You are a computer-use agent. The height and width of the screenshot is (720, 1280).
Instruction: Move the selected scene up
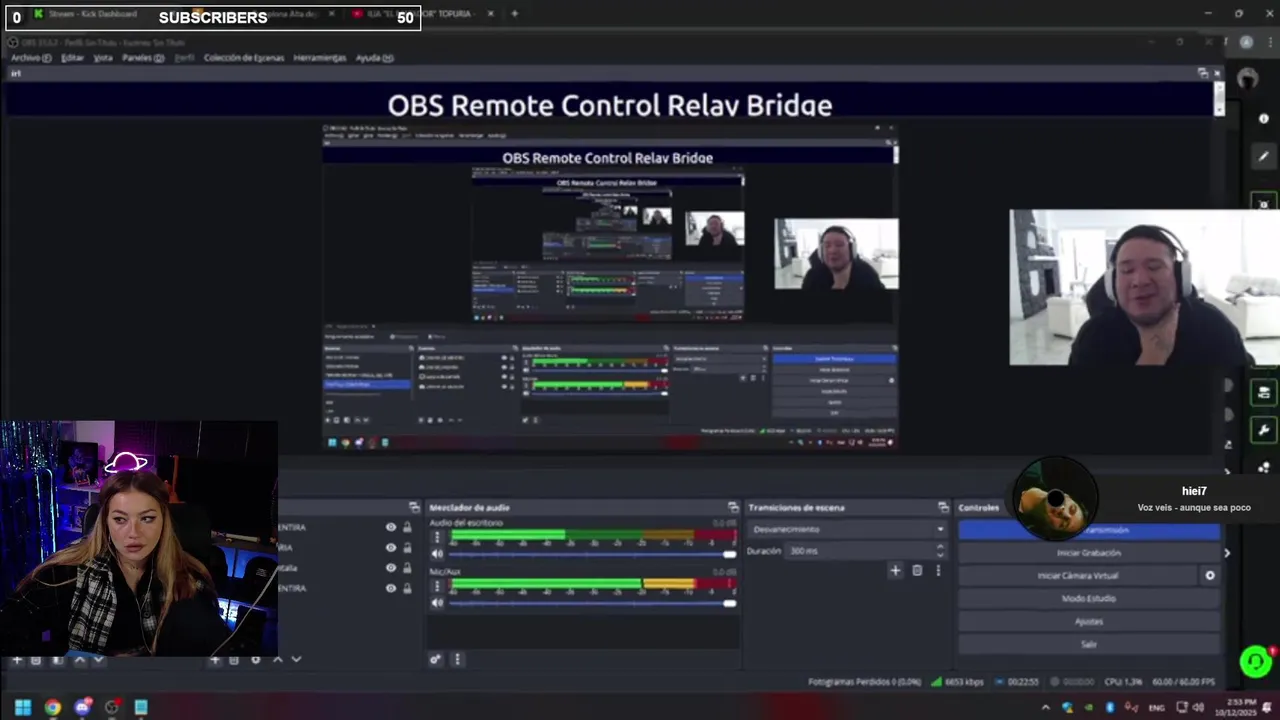[80, 660]
